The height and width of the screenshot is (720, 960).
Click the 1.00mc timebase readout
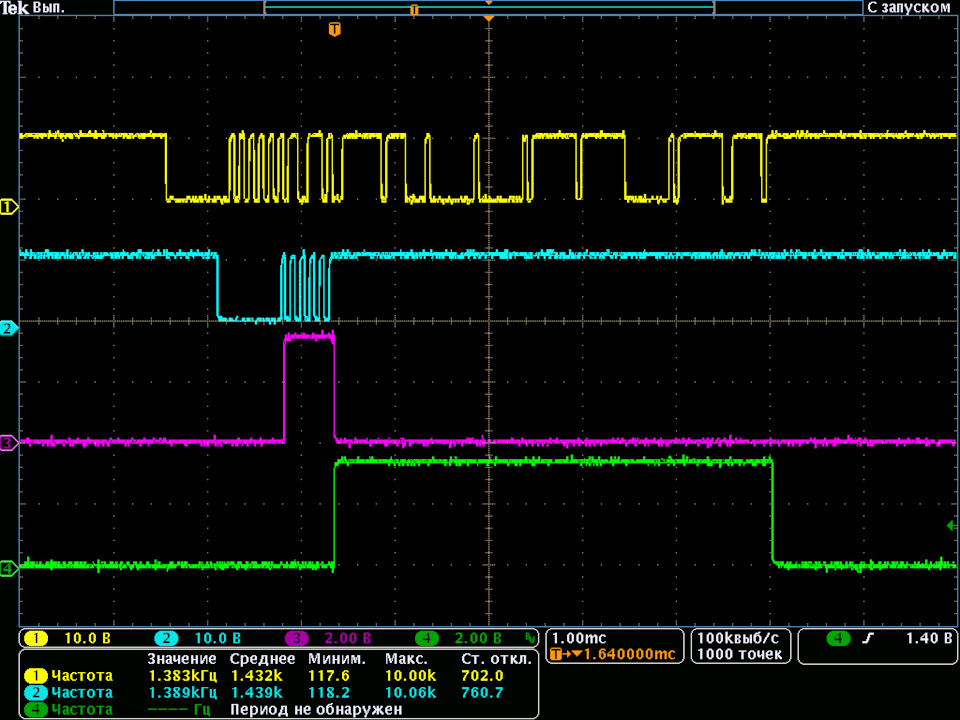pyautogui.click(x=579, y=639)
